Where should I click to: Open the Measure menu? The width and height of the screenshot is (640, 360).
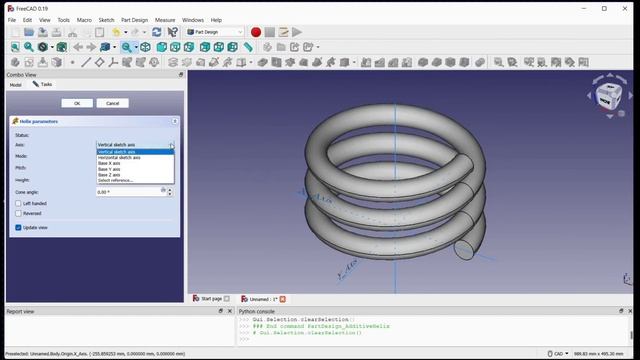[x=165, y=20]
